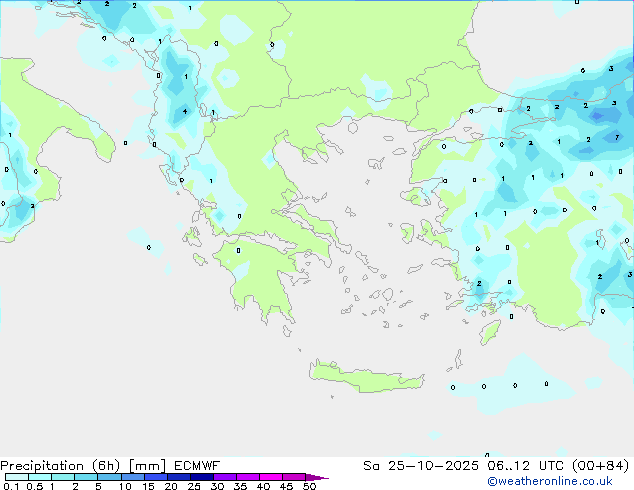This screenshot has width=634, height=490.
Task: Pick the legend swatch between 1 and 2
Action: pyautogui.click(x=63, y=477)
